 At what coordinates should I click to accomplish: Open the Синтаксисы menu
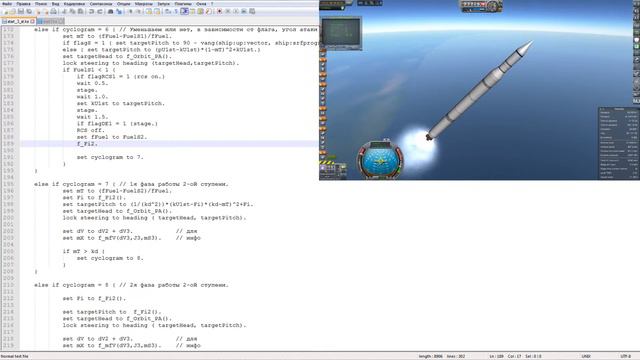[x=101, y=4]
